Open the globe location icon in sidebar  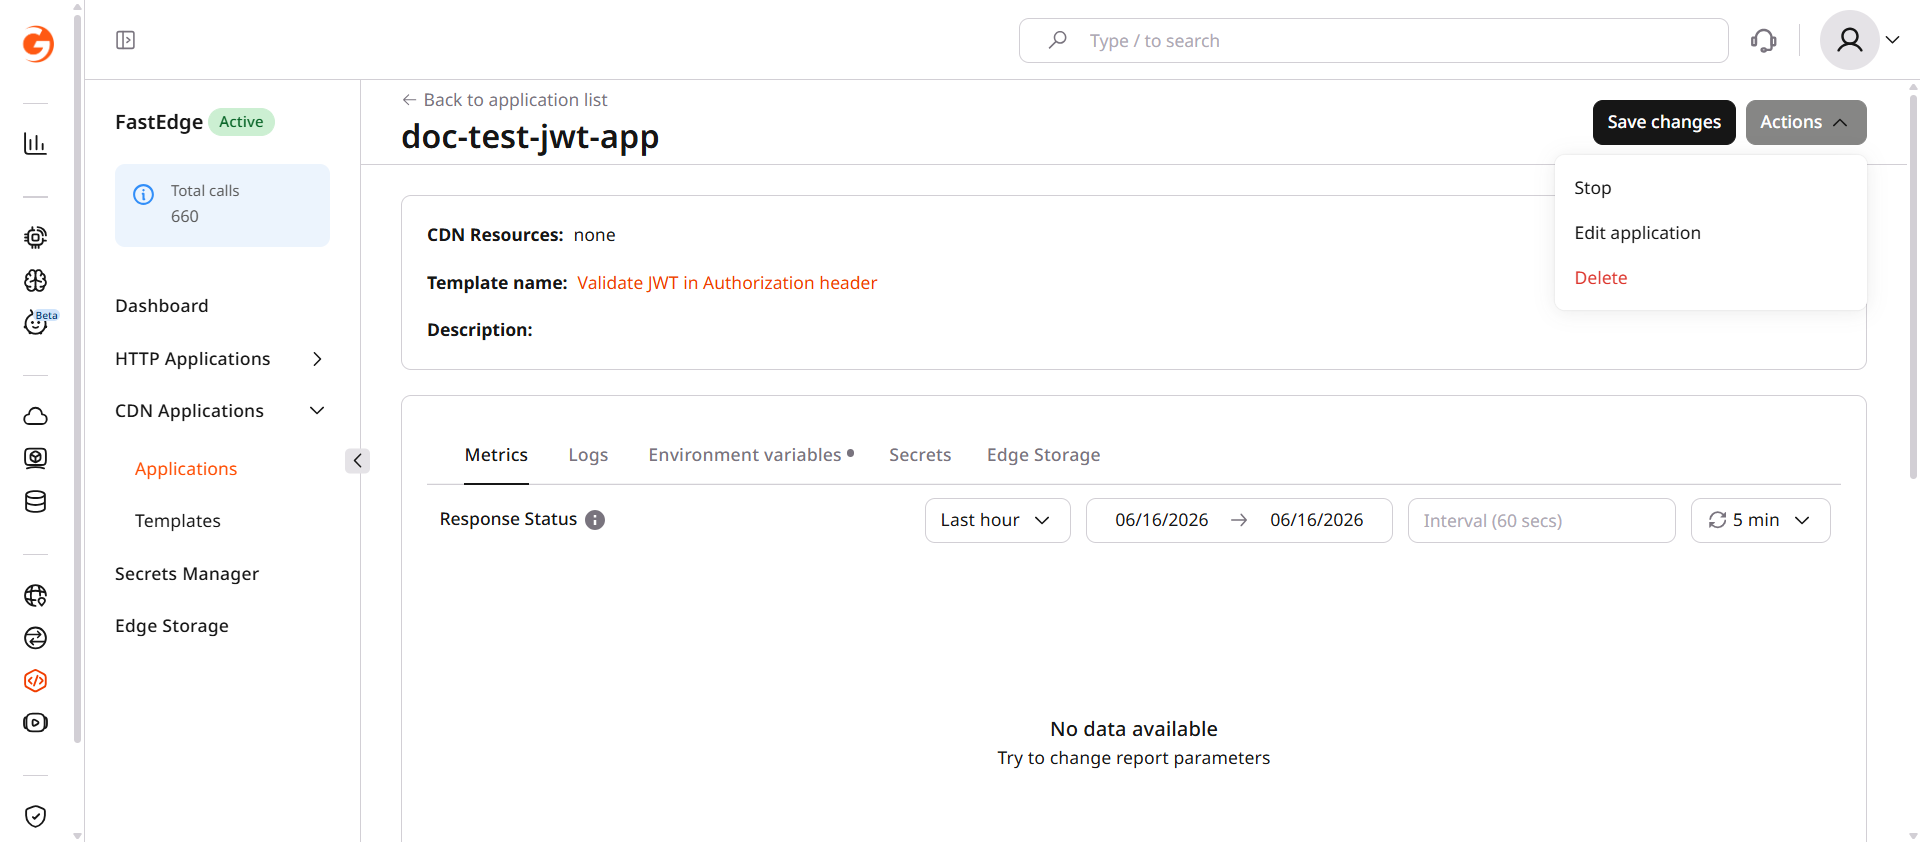pos(35,595)
